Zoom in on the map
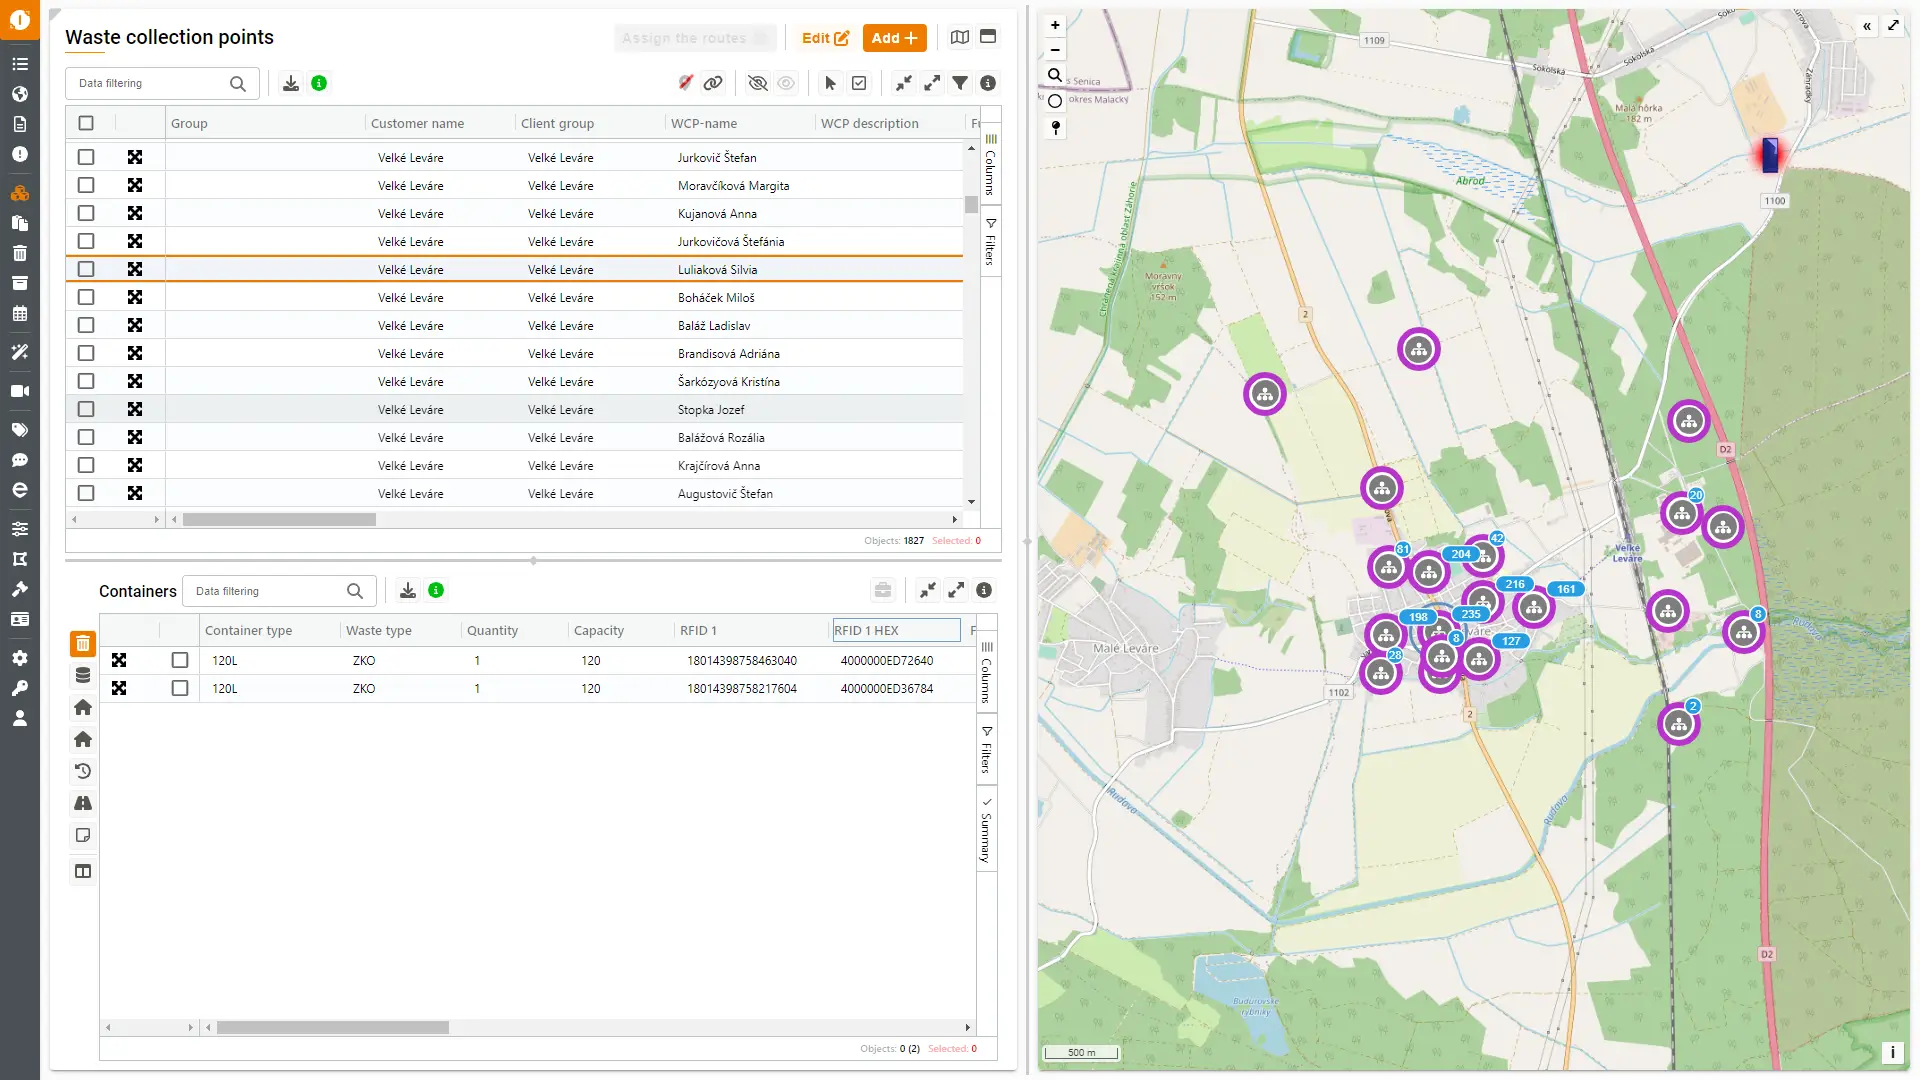The height and width of the screenshot is (1080, 1920). click(1055, 25)
